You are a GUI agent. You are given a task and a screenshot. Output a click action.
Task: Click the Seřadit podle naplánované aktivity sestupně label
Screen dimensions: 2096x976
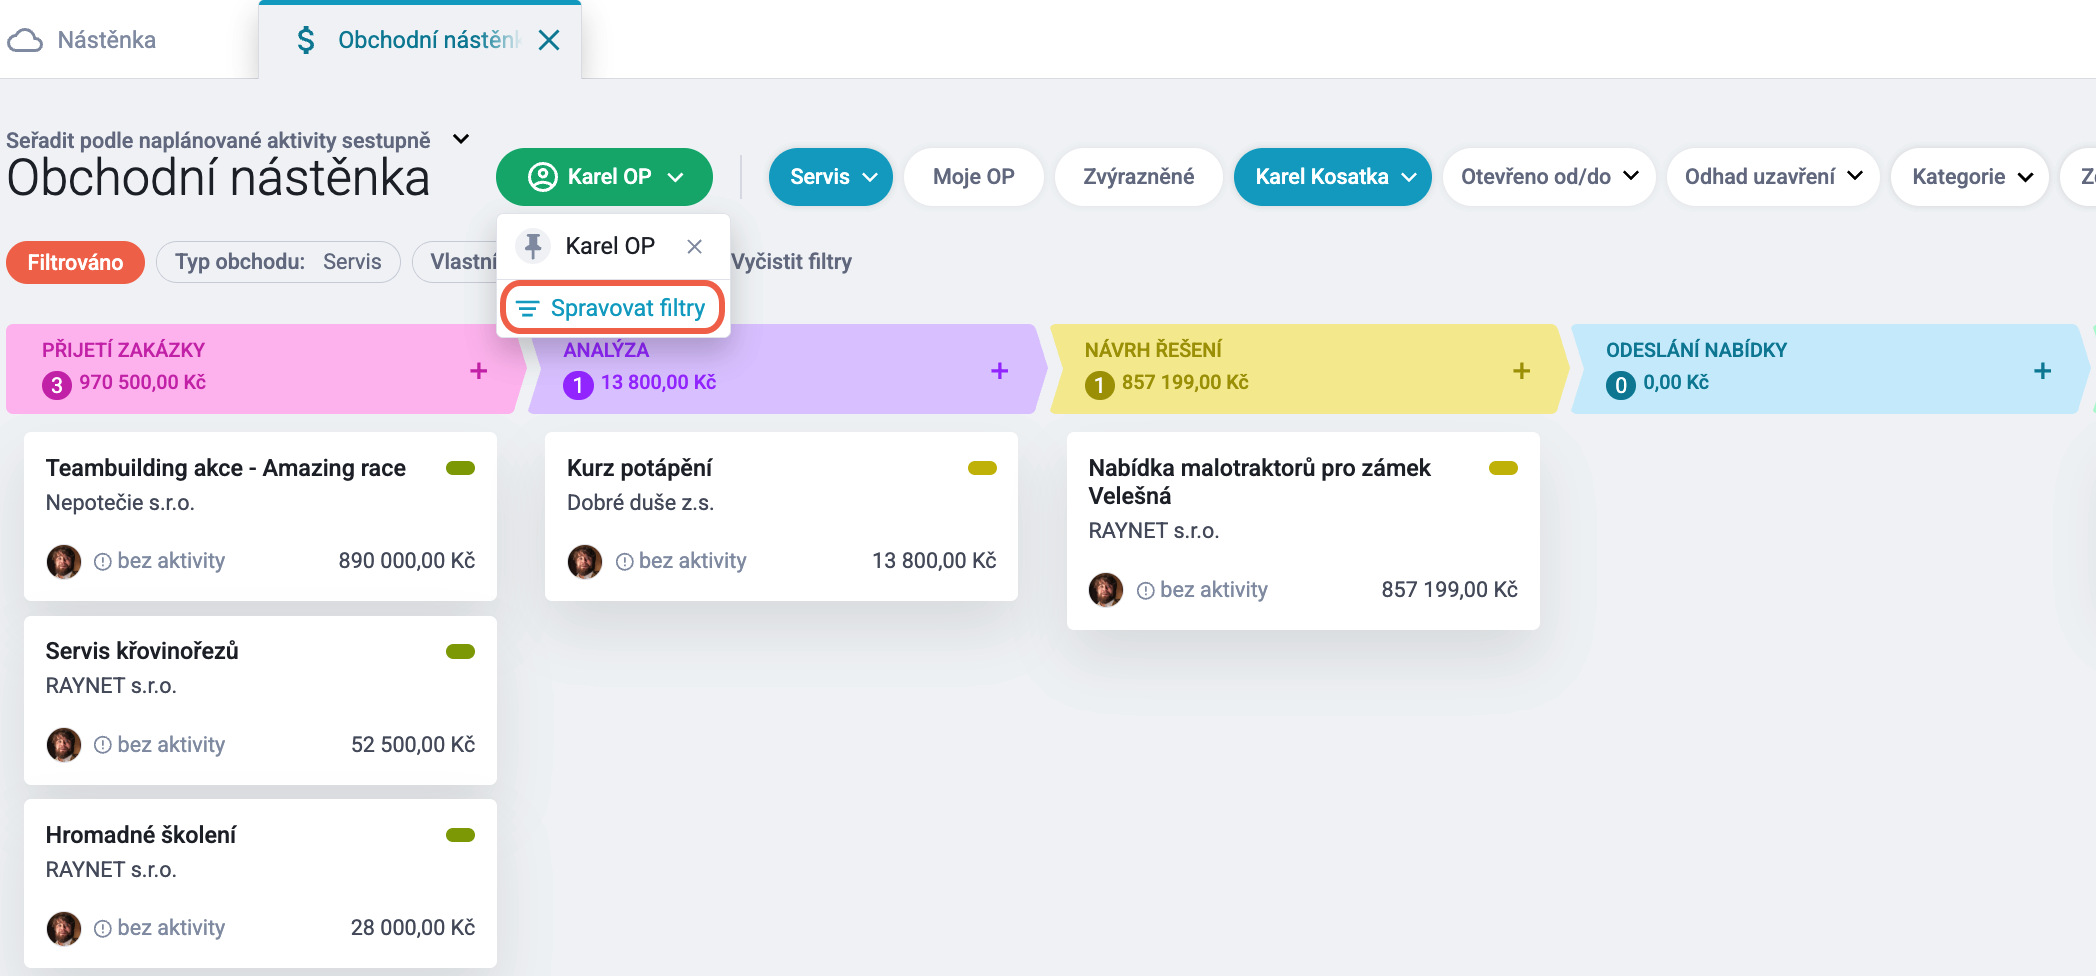click(x=218, y=140)
